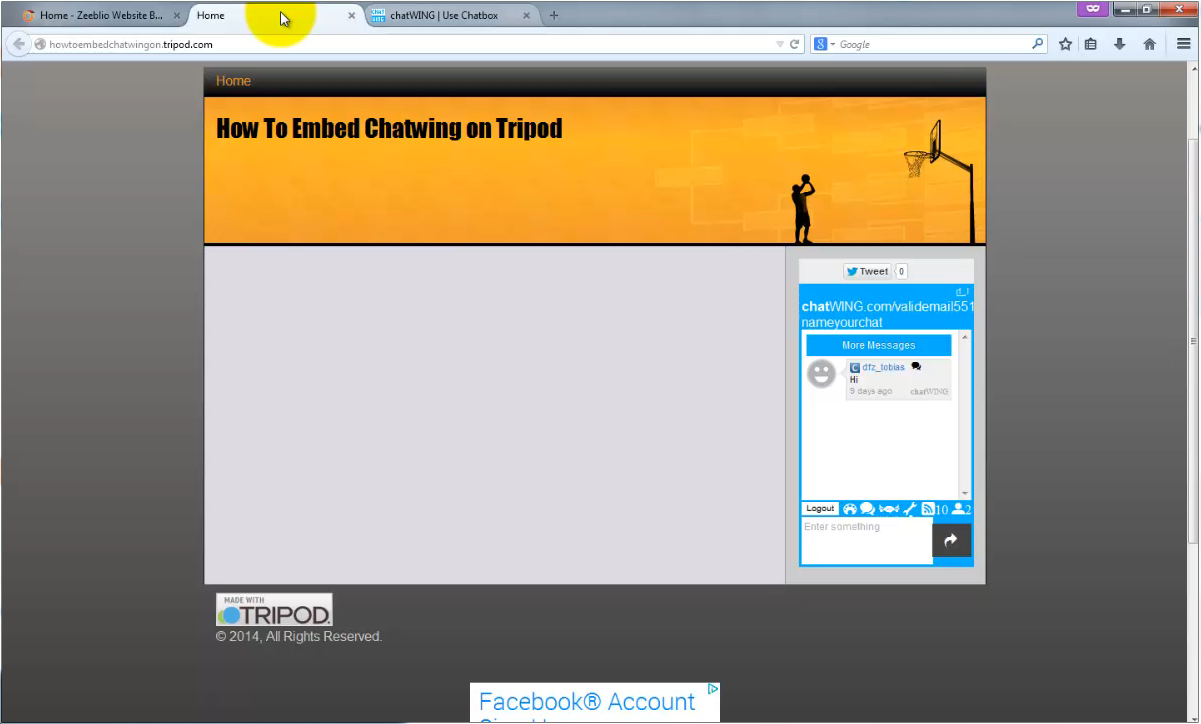Screen dimensions: 1201x724
Task: Click the Tweet button
Action: [x=866, y=271]
